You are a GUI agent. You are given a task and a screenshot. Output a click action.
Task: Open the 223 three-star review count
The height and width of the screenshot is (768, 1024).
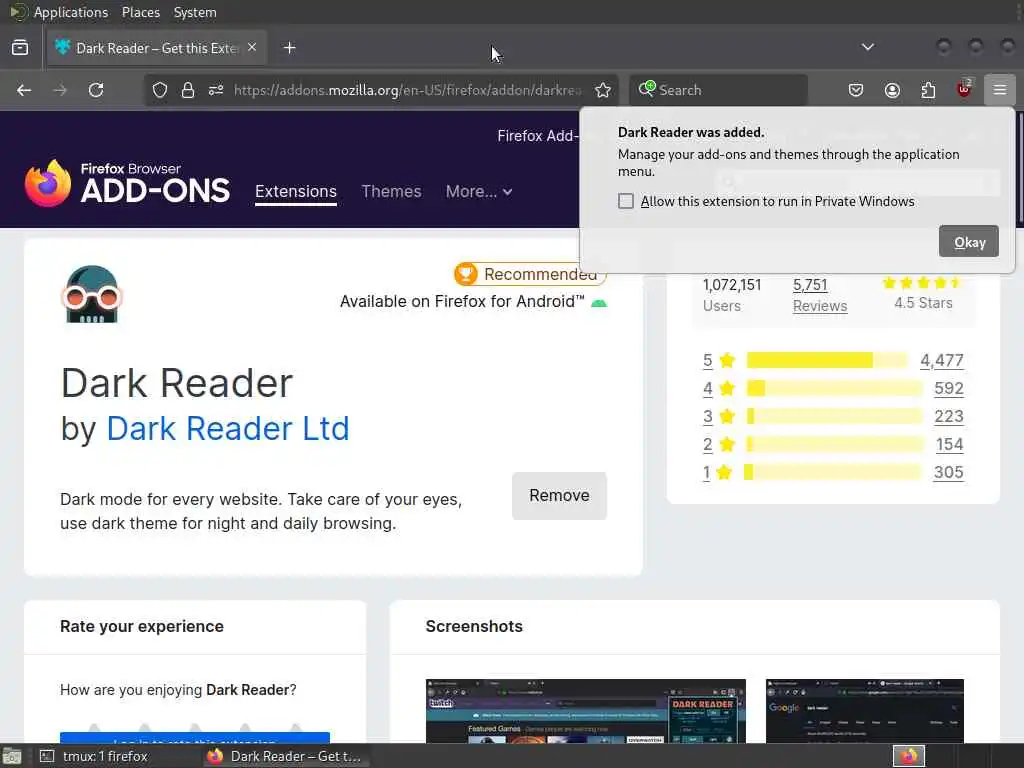pyautogui.click(x=949, y=417)
